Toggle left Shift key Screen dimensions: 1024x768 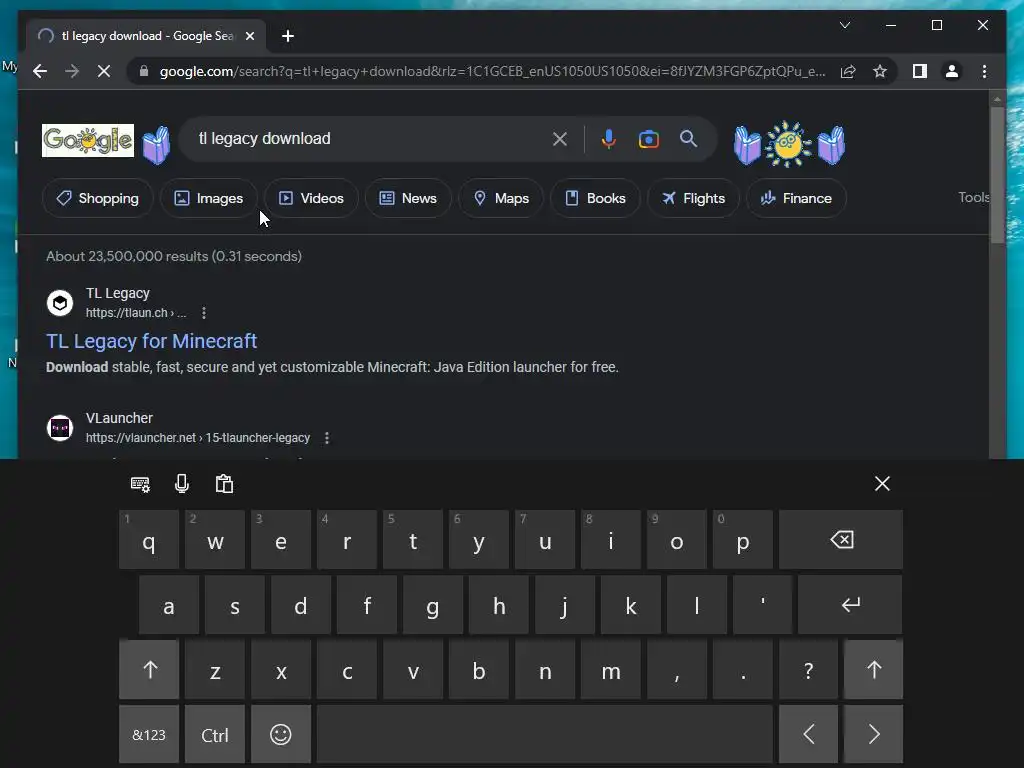pos(149,669)
